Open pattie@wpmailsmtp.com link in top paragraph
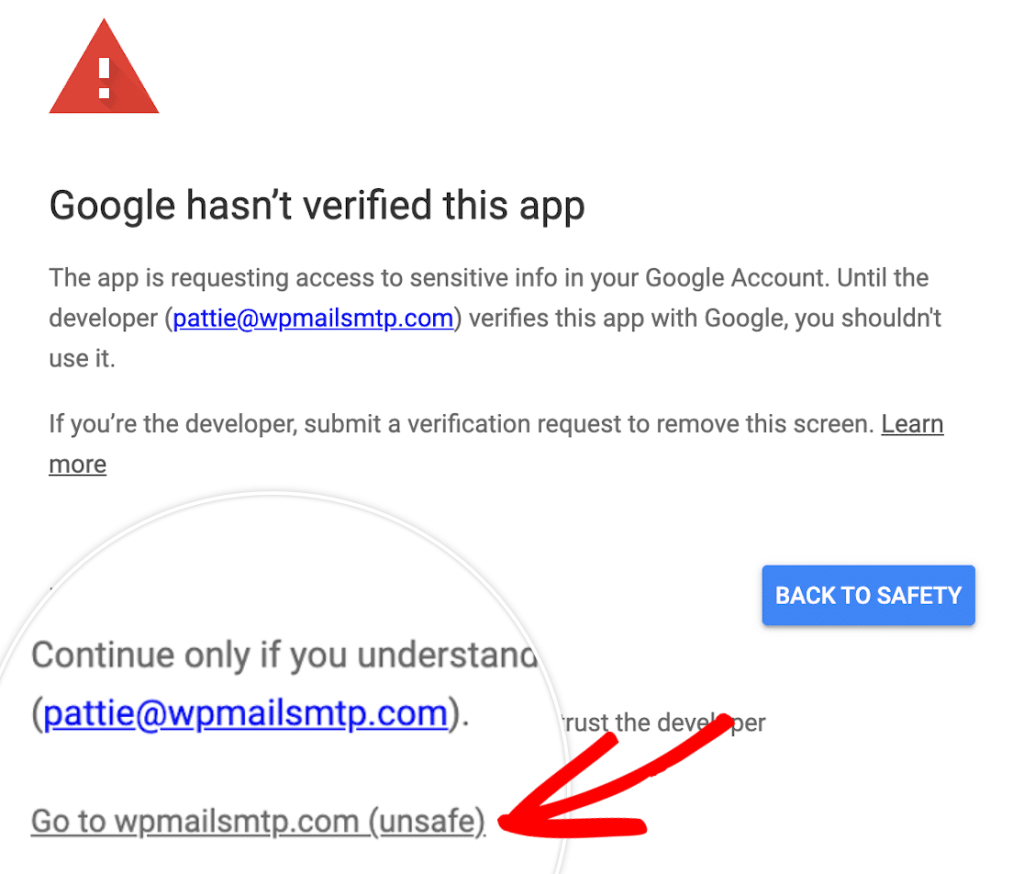The image size is (1024, 874). tap(314, 318)
